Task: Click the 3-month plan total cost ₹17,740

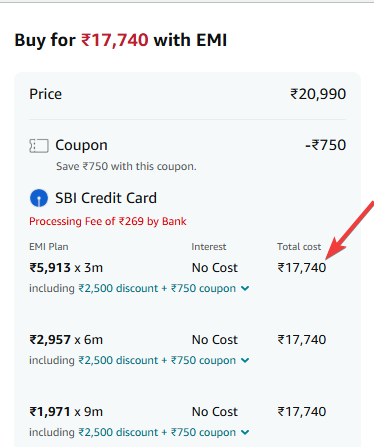Action: coord(302,268)
